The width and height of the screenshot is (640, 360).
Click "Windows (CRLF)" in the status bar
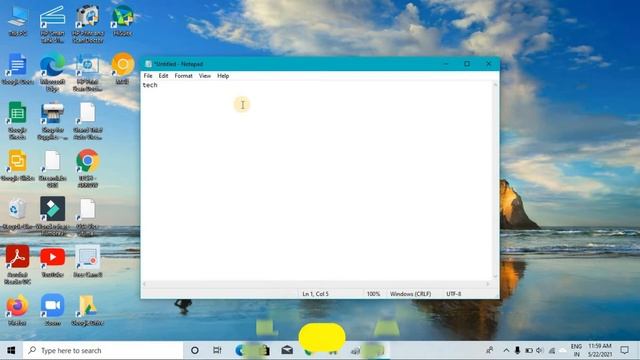click(x=410, y=293)
